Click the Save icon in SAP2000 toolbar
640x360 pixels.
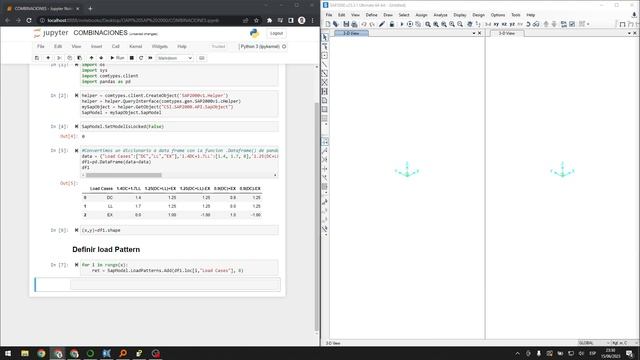click(346, 24)
